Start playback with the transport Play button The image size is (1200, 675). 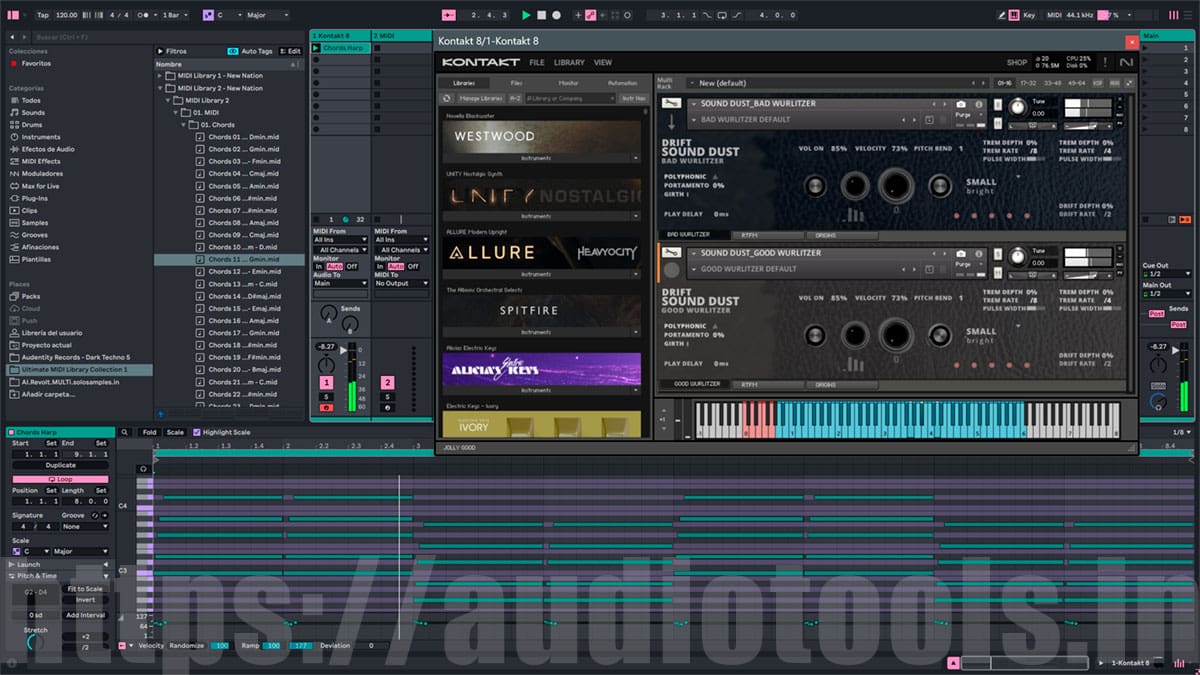pos(526,15)
